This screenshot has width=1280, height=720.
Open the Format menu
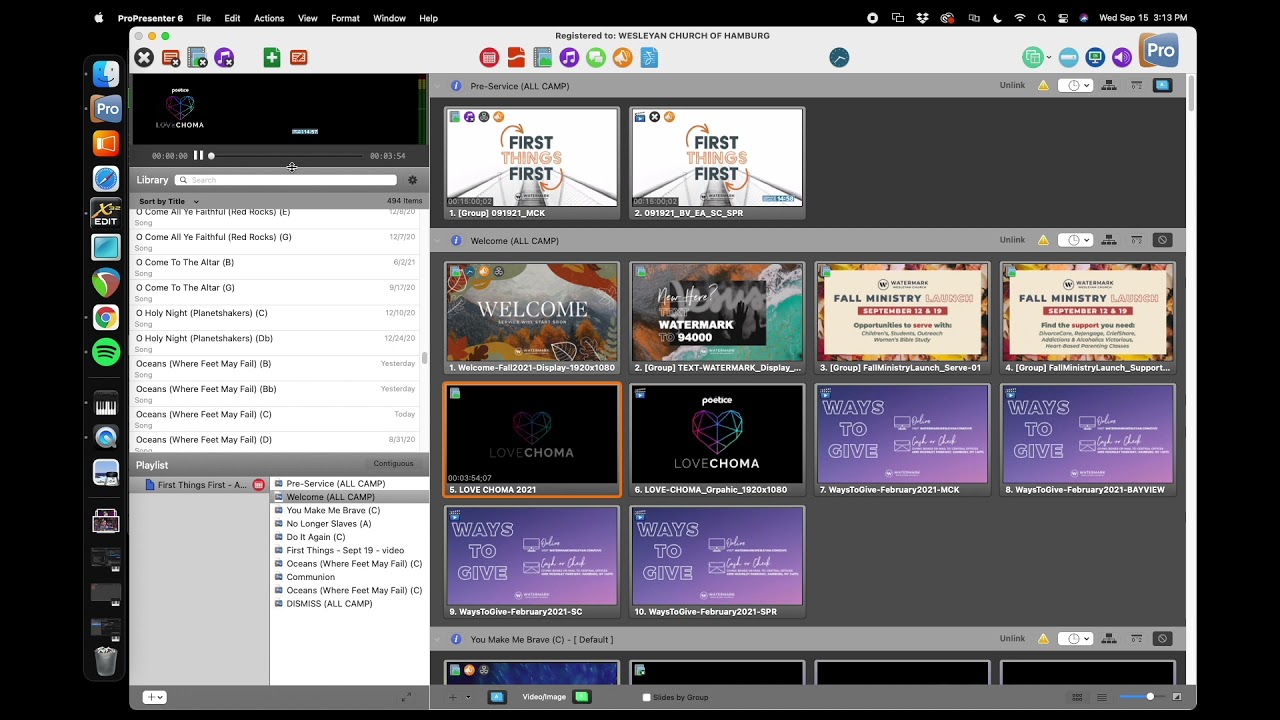pyautogui.click(x=345, y=18)
